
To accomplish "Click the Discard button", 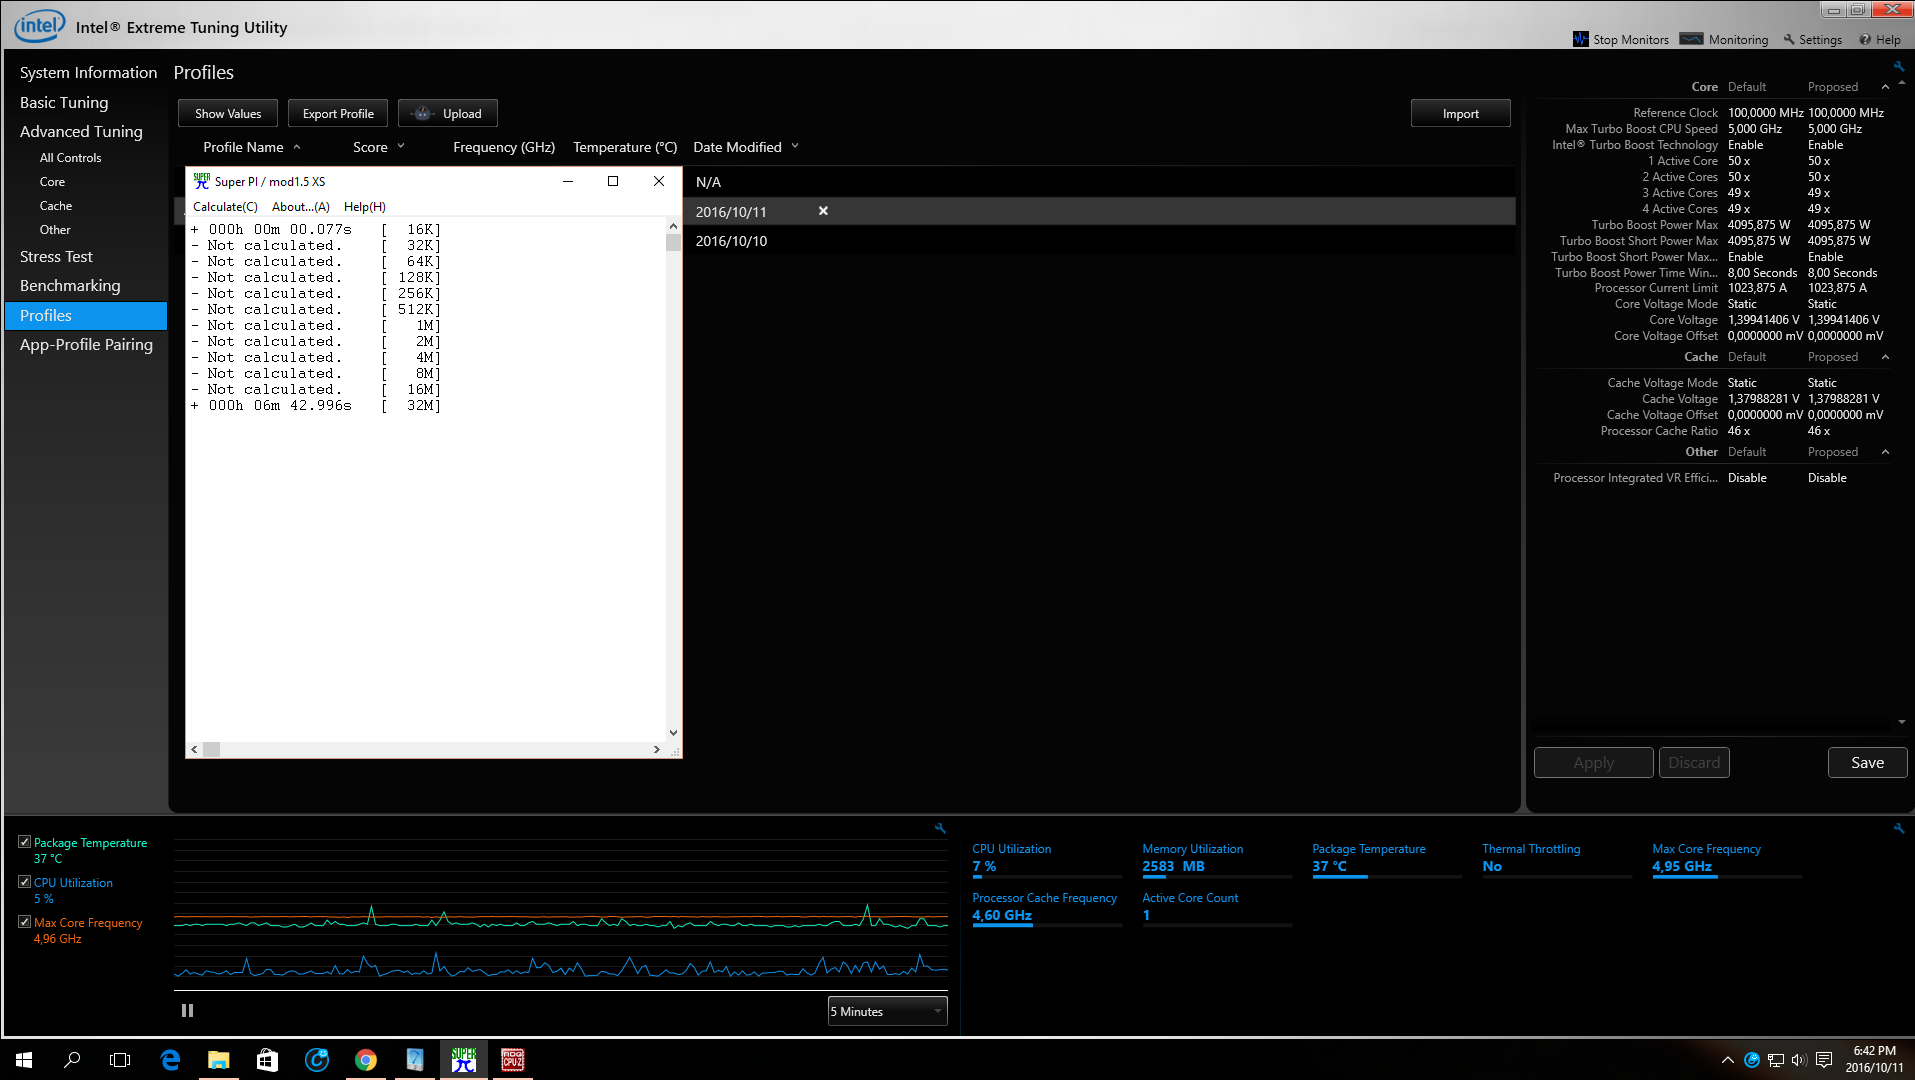I will coord(1694,762).
